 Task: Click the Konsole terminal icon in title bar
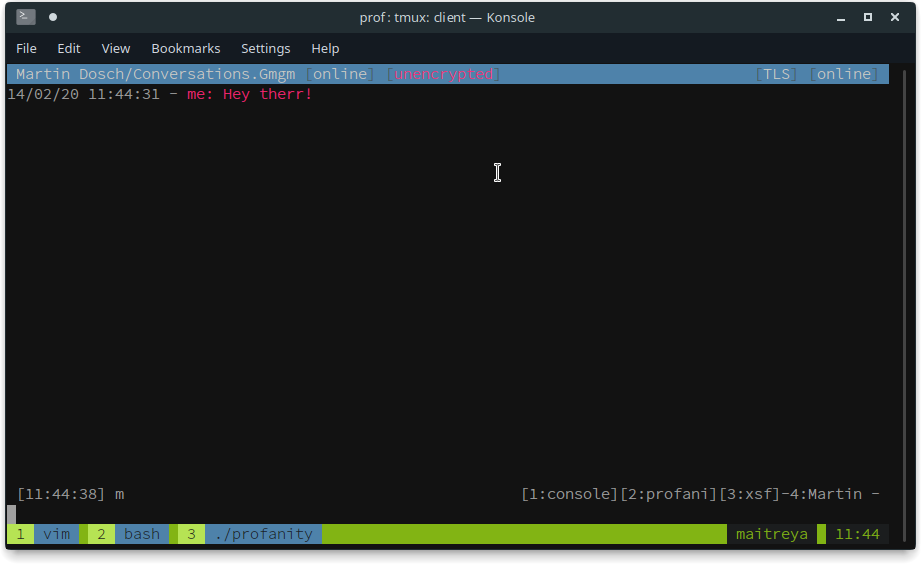[26, 17]
